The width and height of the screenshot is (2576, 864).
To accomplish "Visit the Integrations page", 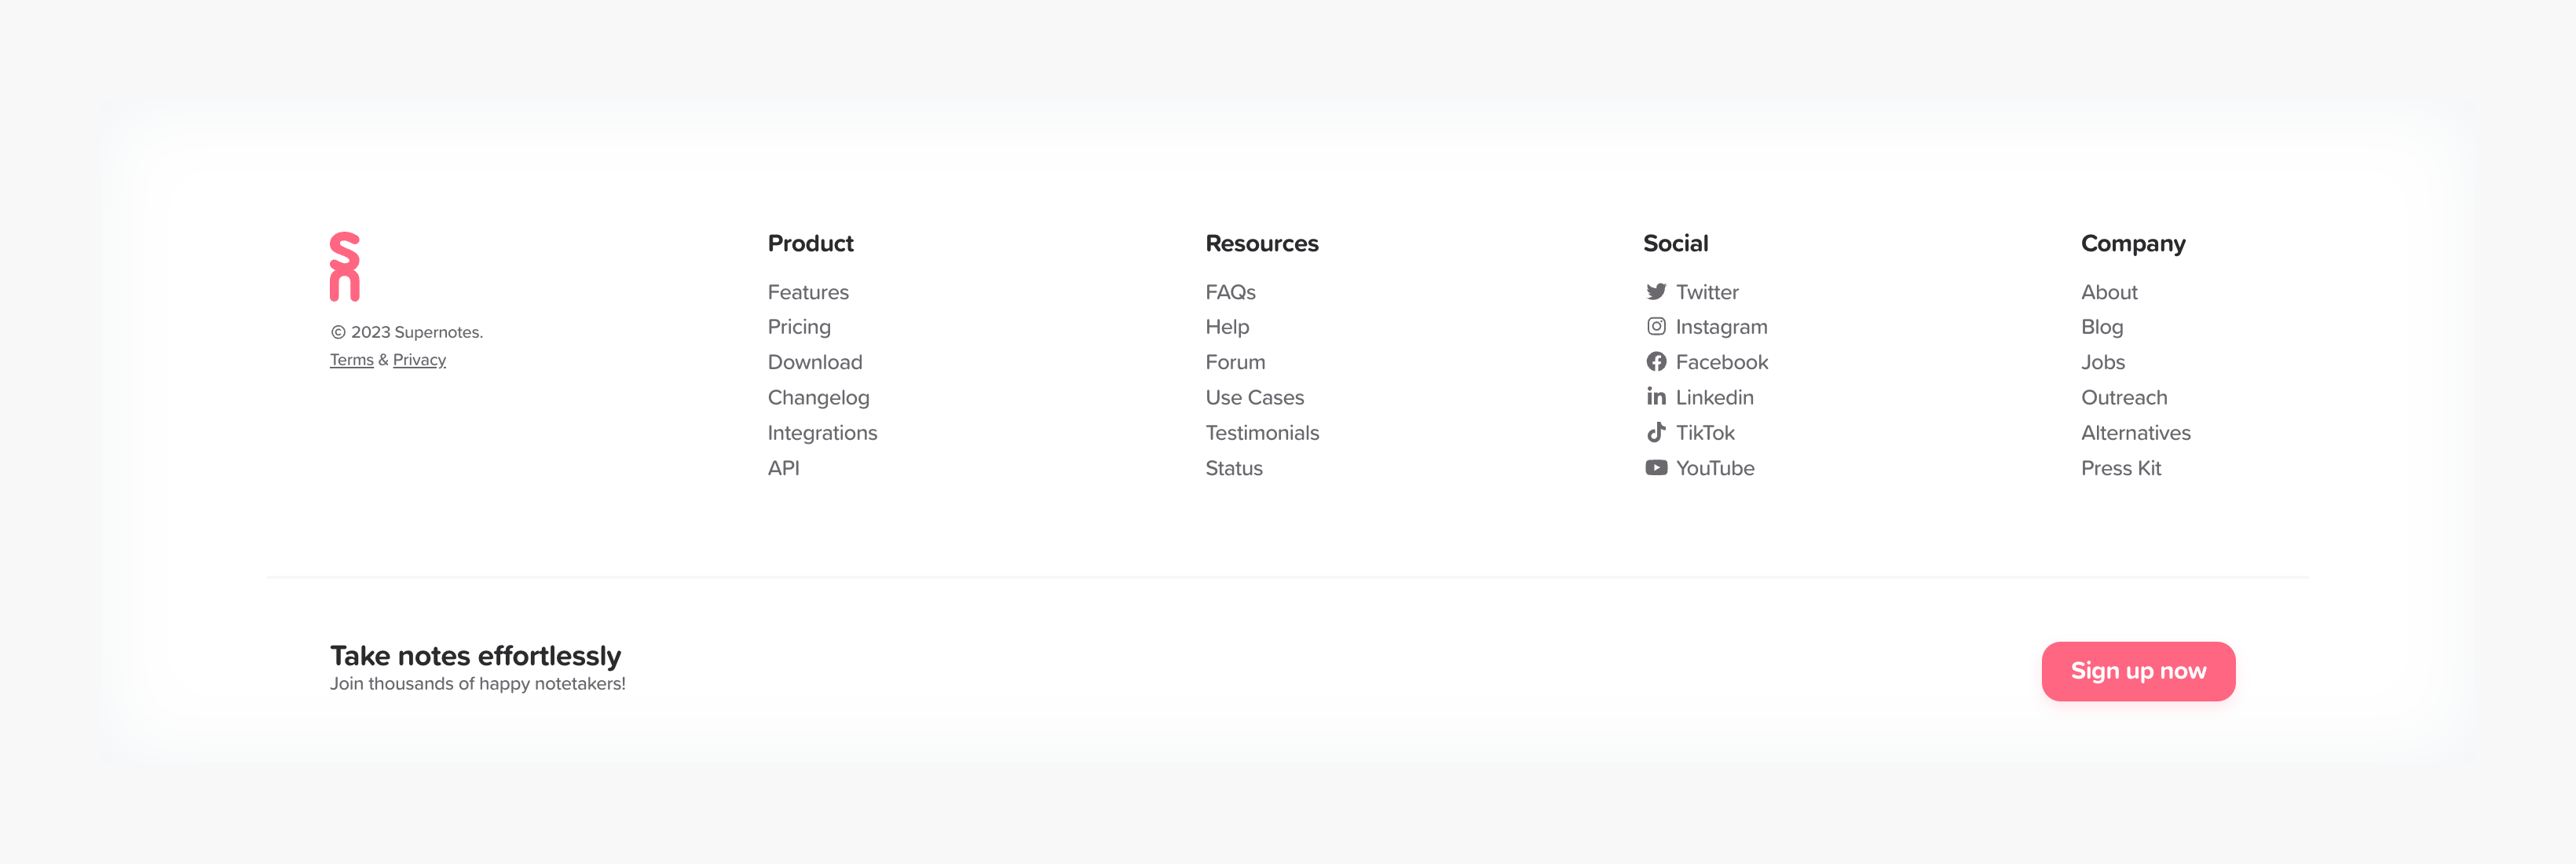I will (822, 433).
